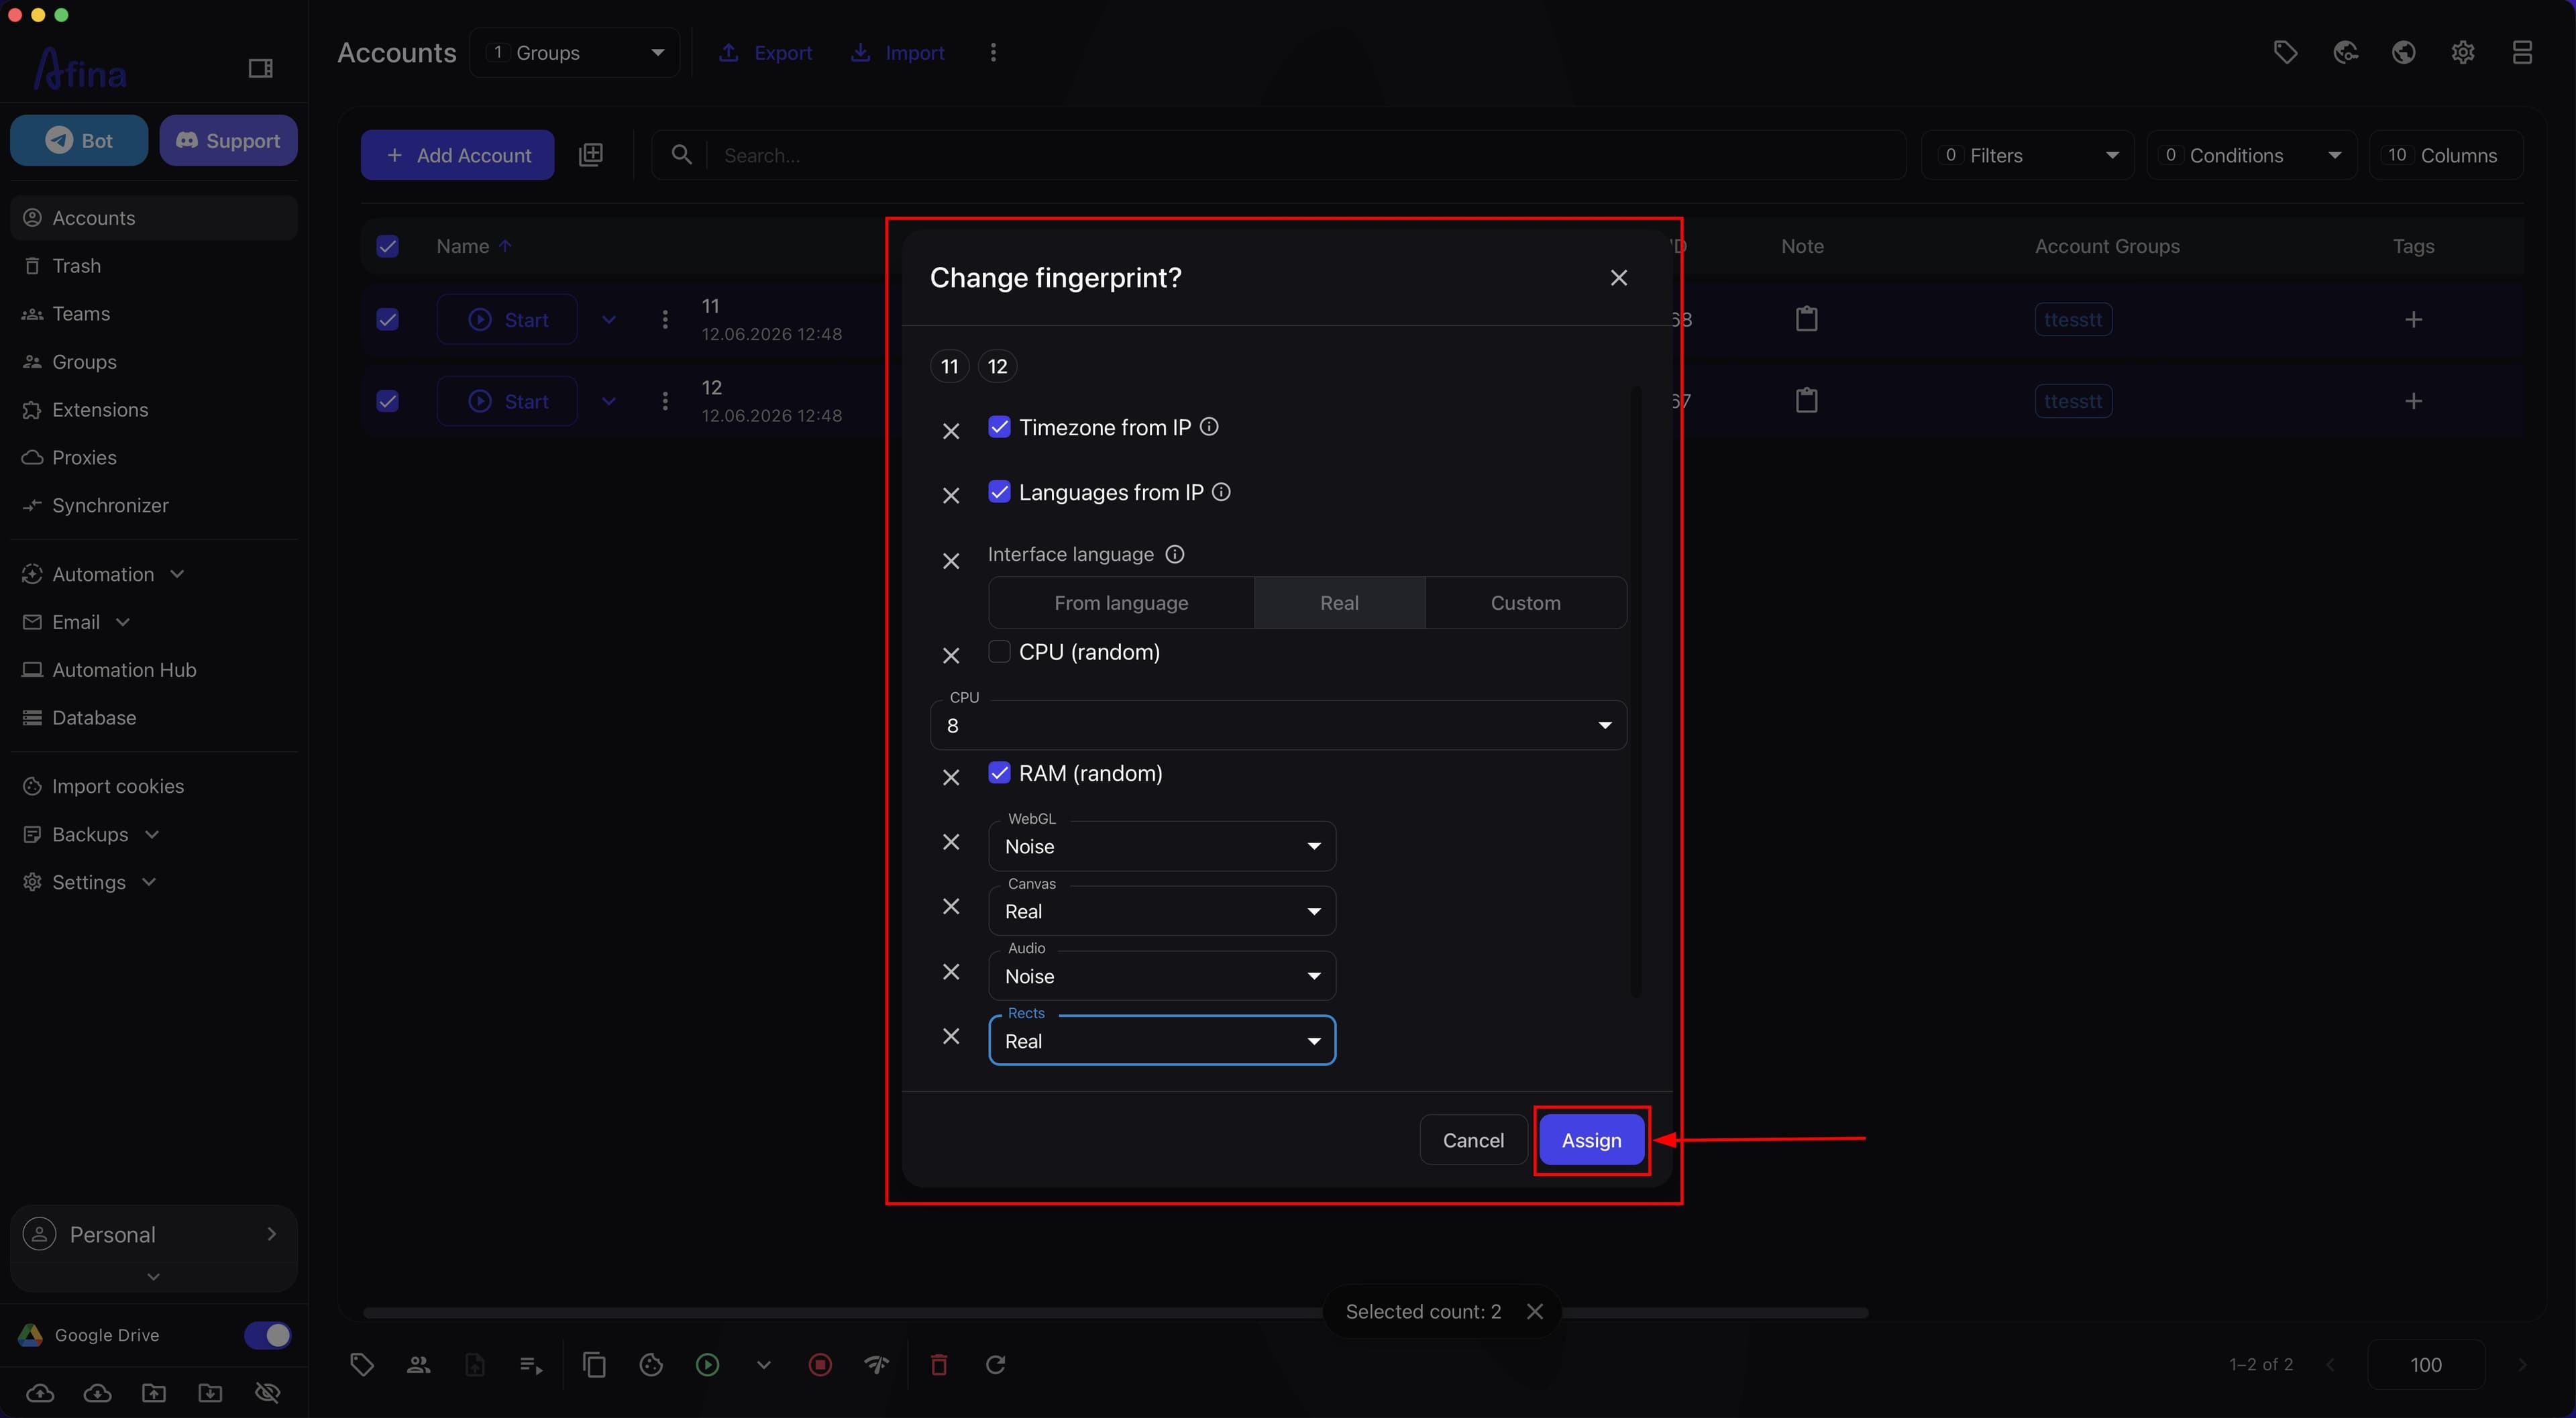This screenshot has width=2576, height=1418.
Task: Open the Rects dropdown
Action: pyautogui.click(x=1162, y=1041)
